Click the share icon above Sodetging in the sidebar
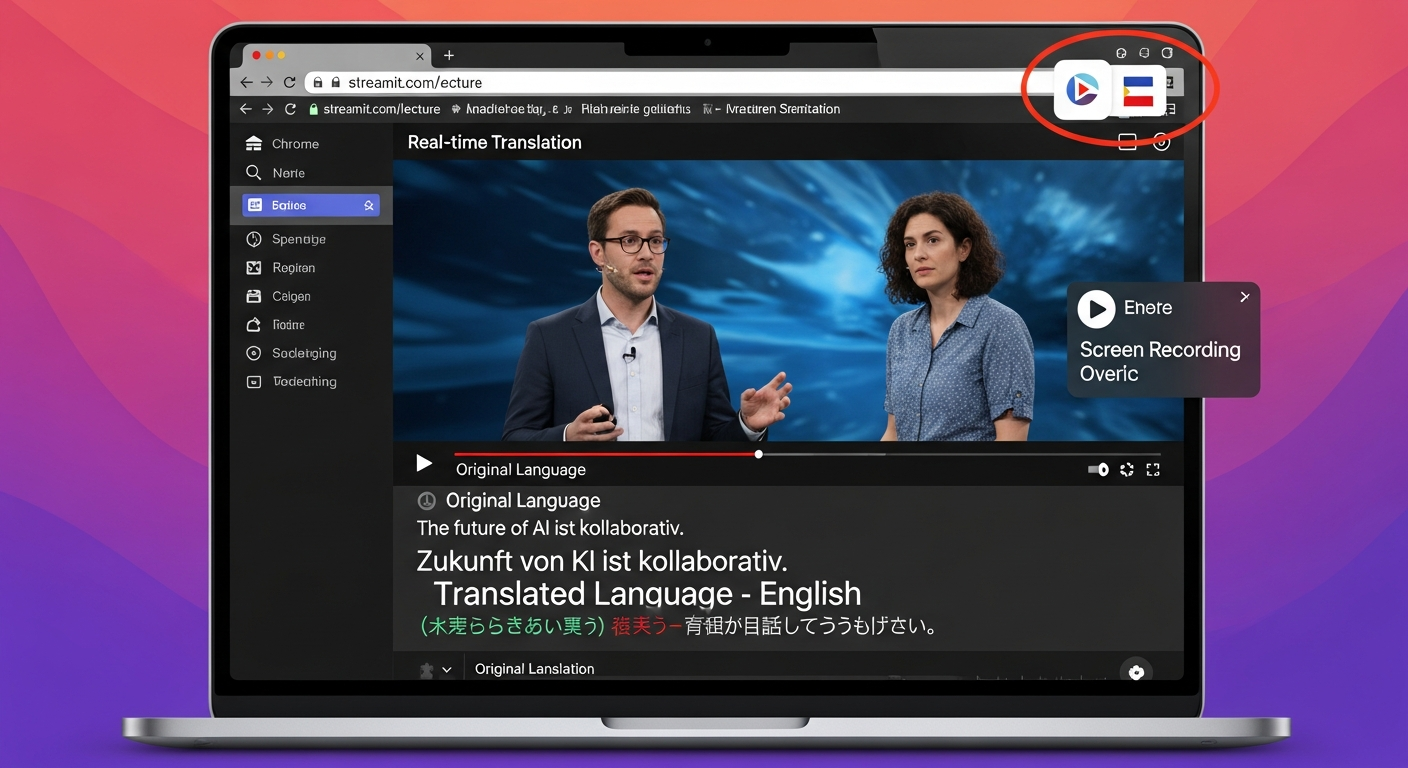 coord(253,325)
